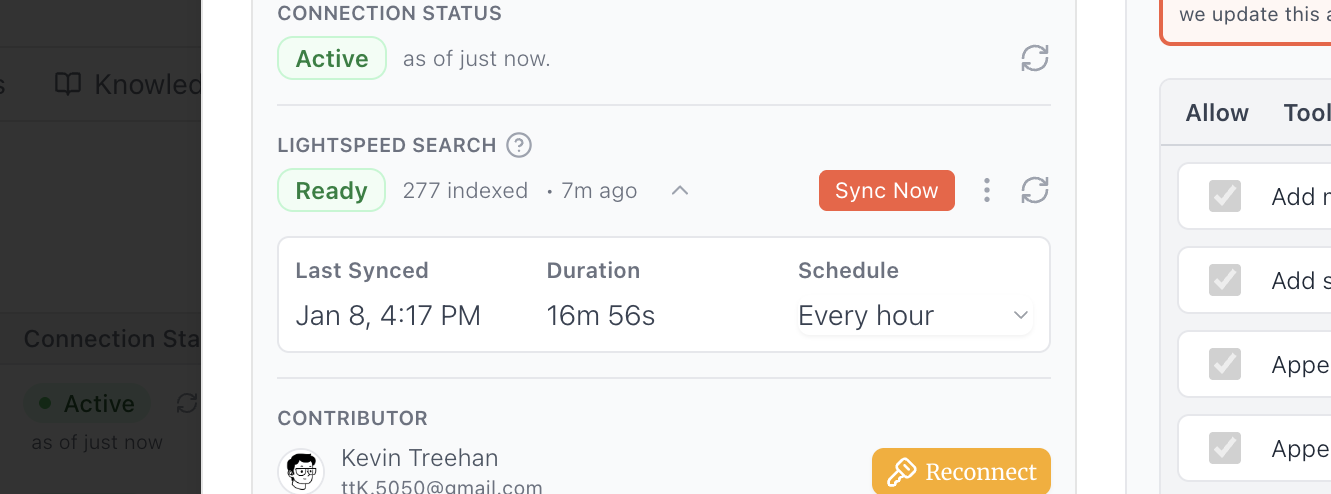
Task: Toggle the first Add tool checkbox
Action: 1225,196
